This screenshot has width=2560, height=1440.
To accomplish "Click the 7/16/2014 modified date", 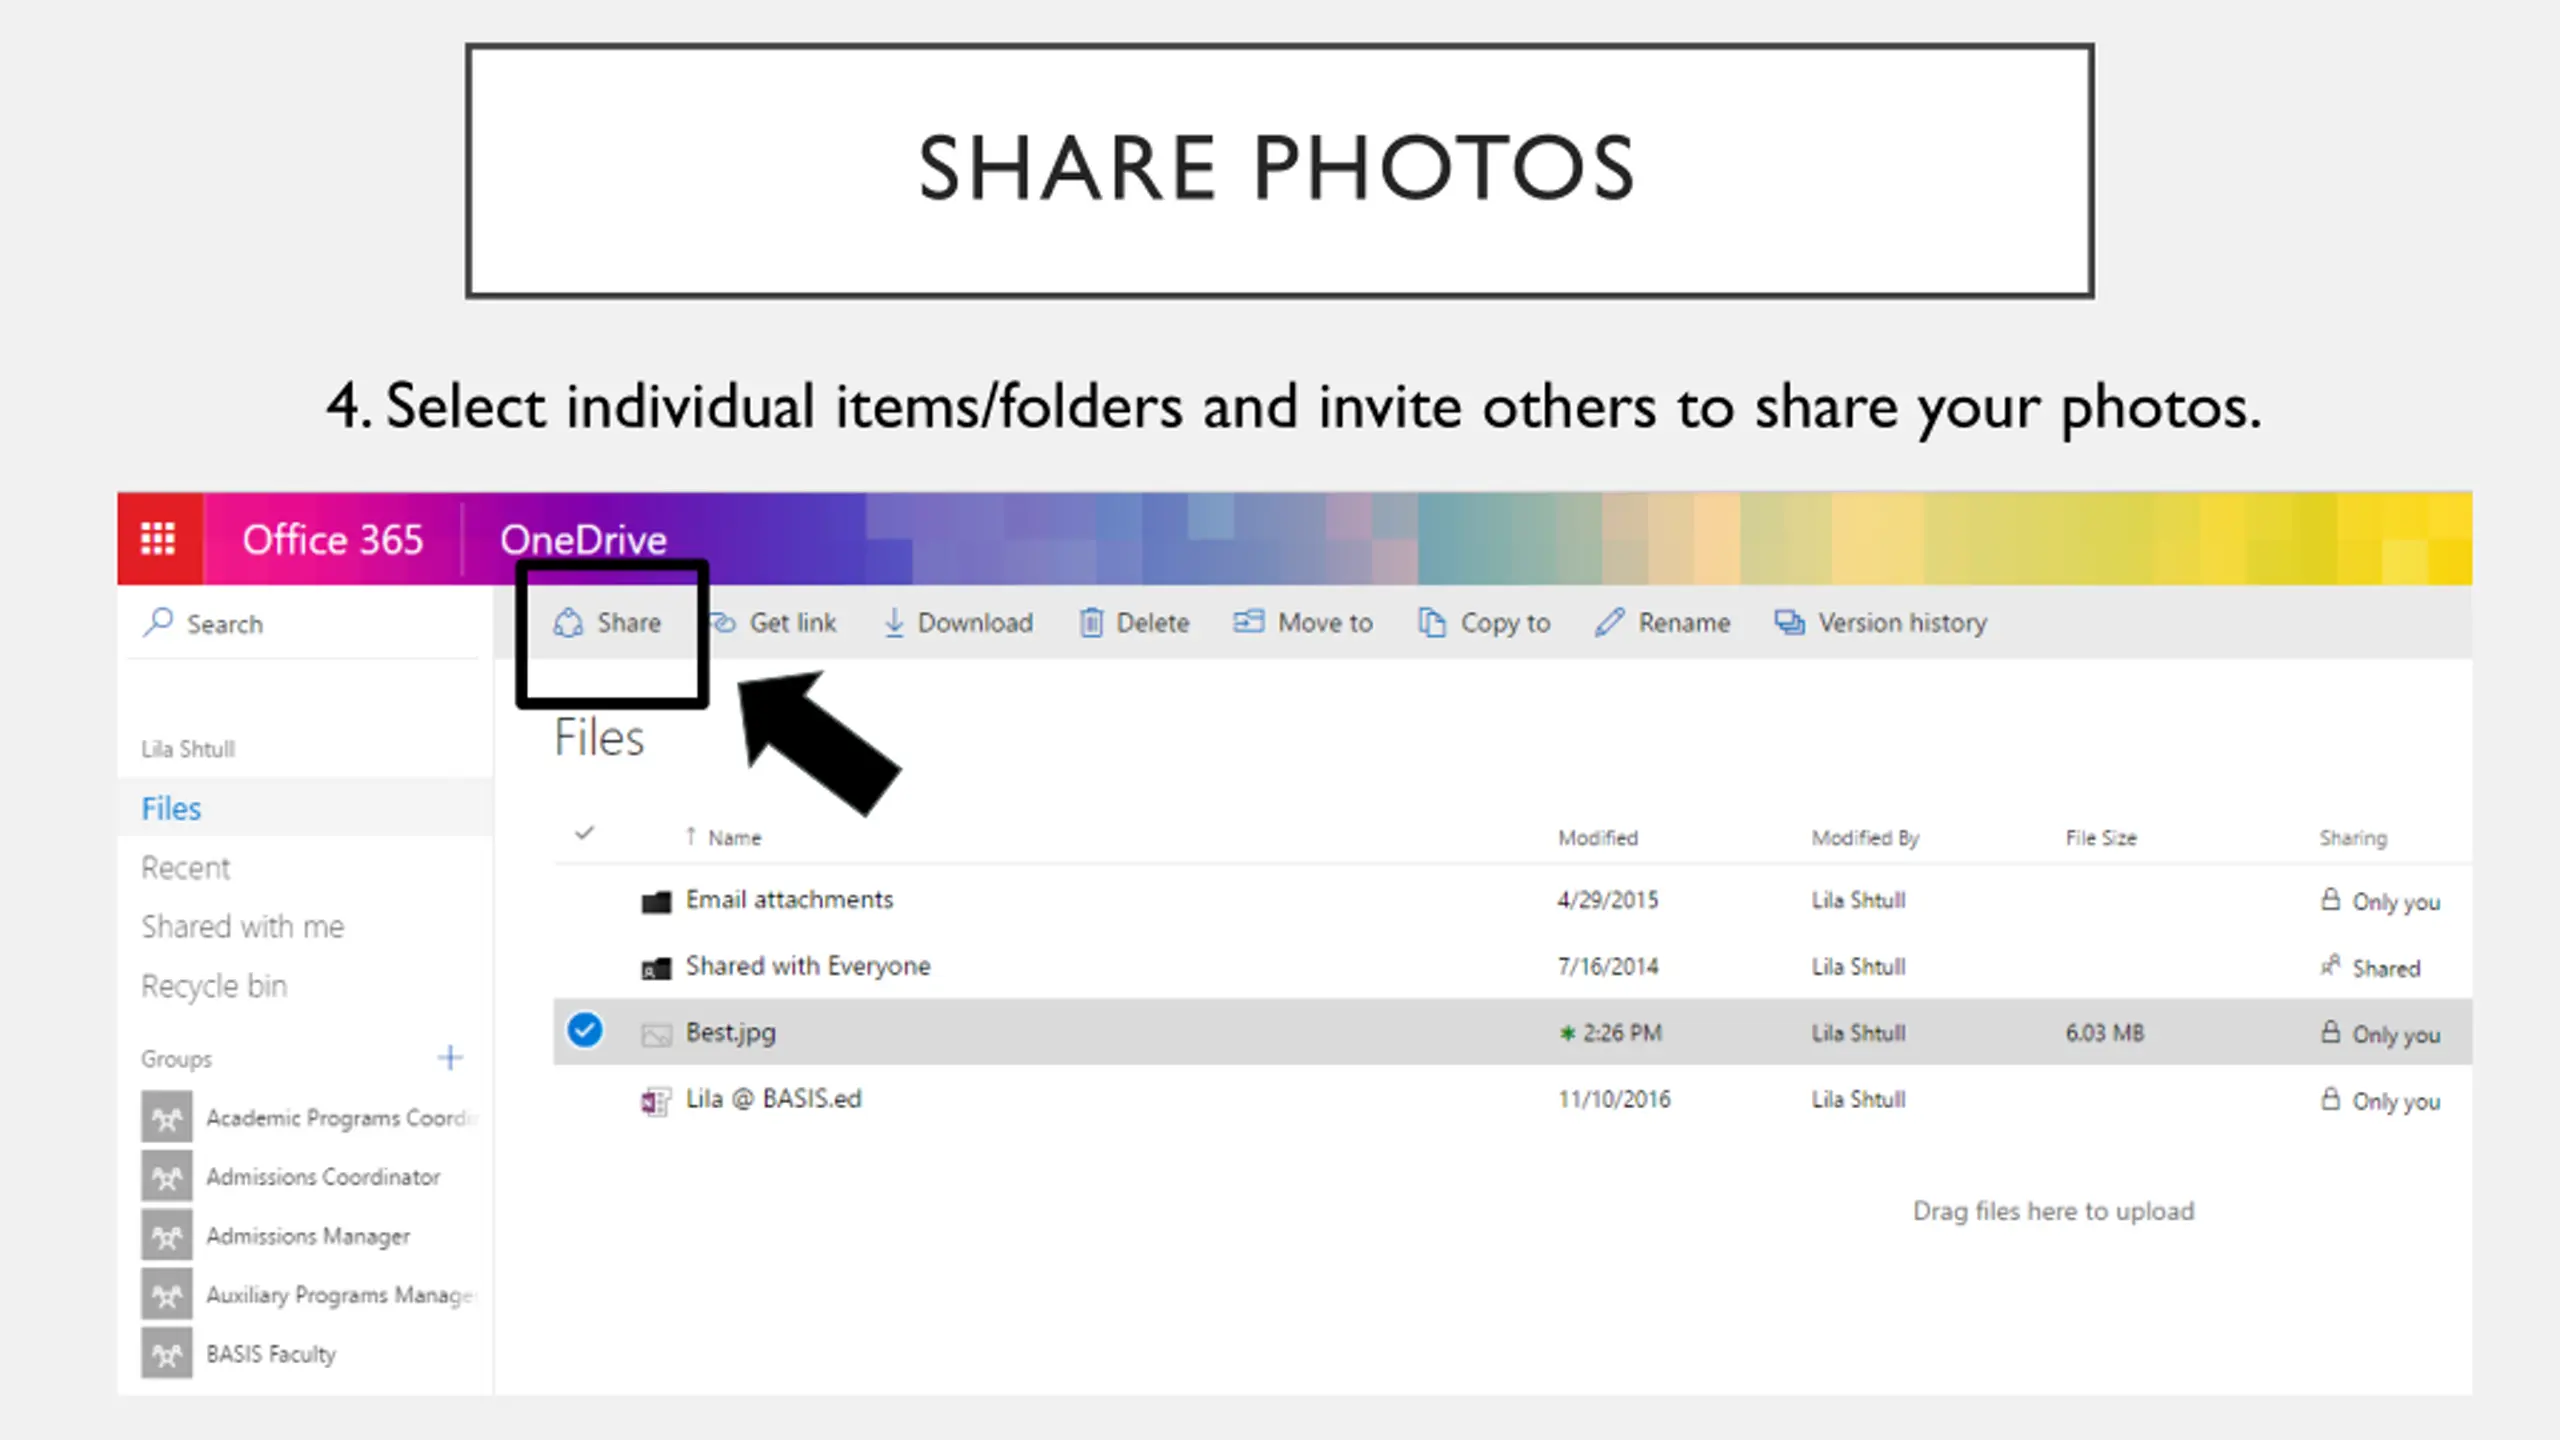I will pos(1607,966).
